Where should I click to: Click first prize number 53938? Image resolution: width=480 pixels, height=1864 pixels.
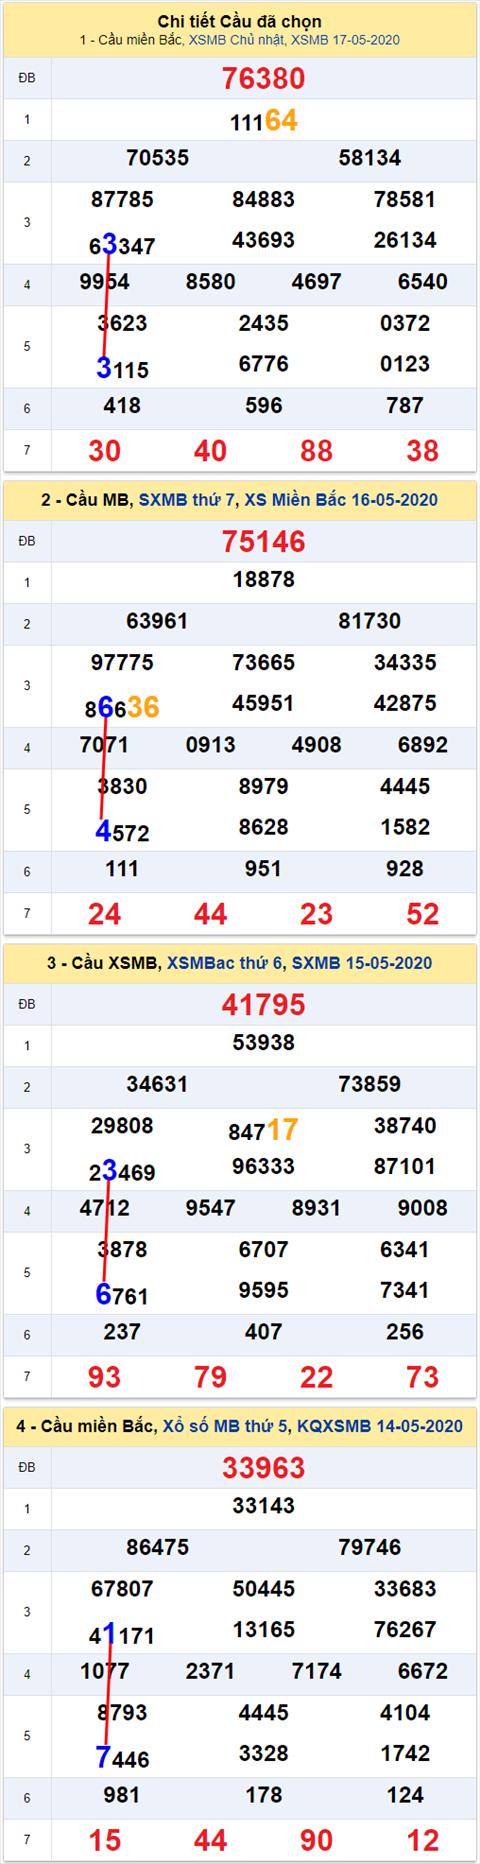coord(264,1043)
